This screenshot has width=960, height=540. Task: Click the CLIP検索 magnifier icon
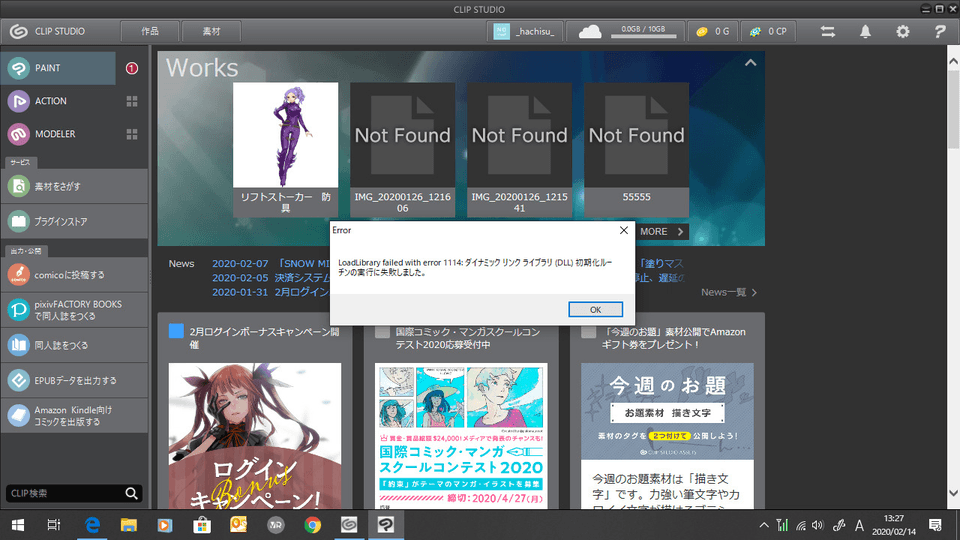coord(131,493)
